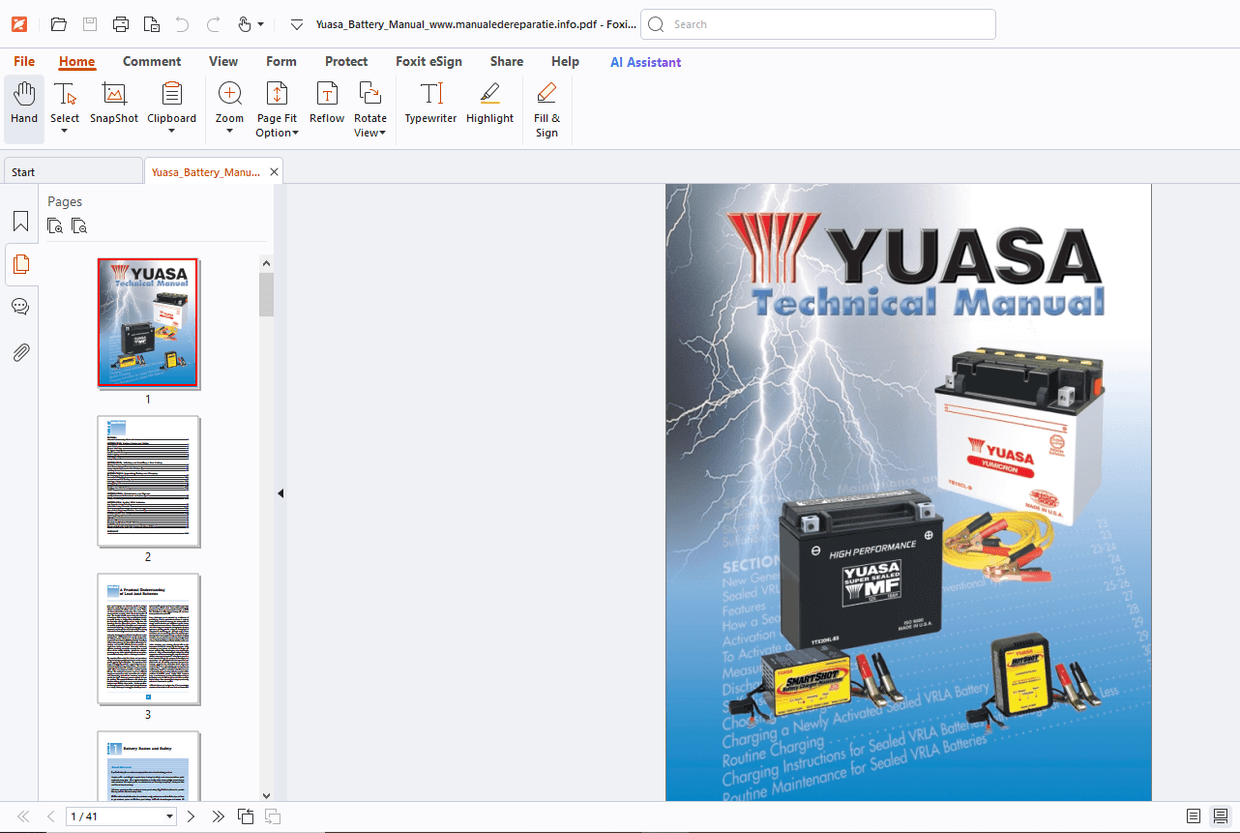This screenshot has height=833, width=1240.
Task: Open the Attachments panel
Action: point(20,351)
